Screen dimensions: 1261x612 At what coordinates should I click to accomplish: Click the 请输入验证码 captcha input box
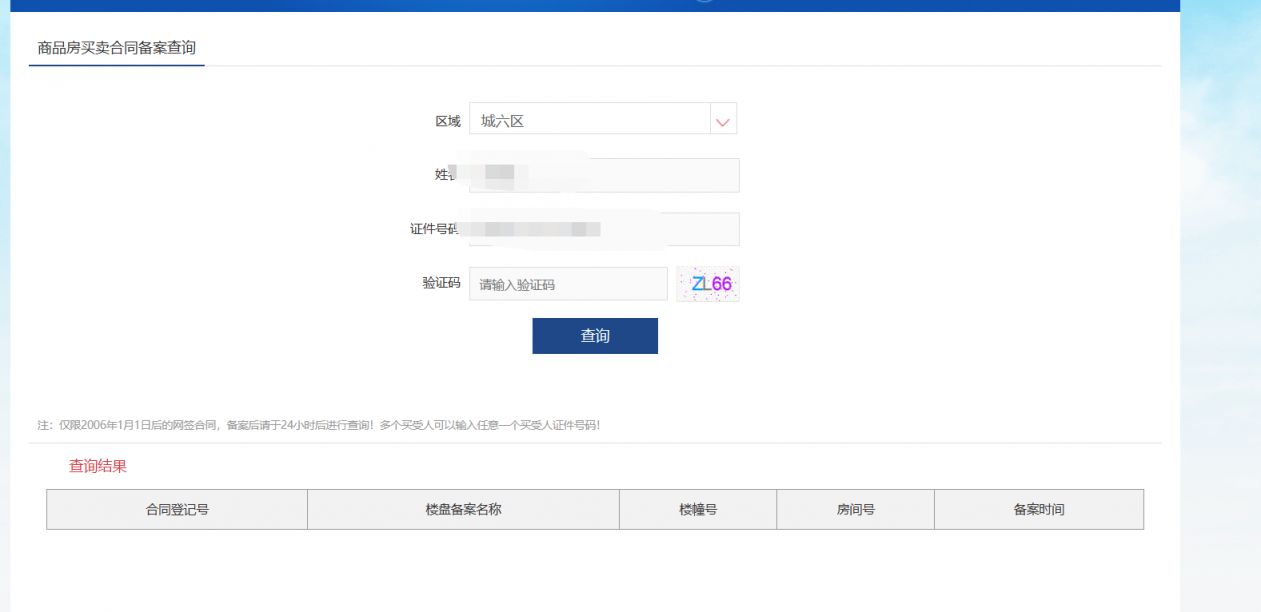click(568, 284)
